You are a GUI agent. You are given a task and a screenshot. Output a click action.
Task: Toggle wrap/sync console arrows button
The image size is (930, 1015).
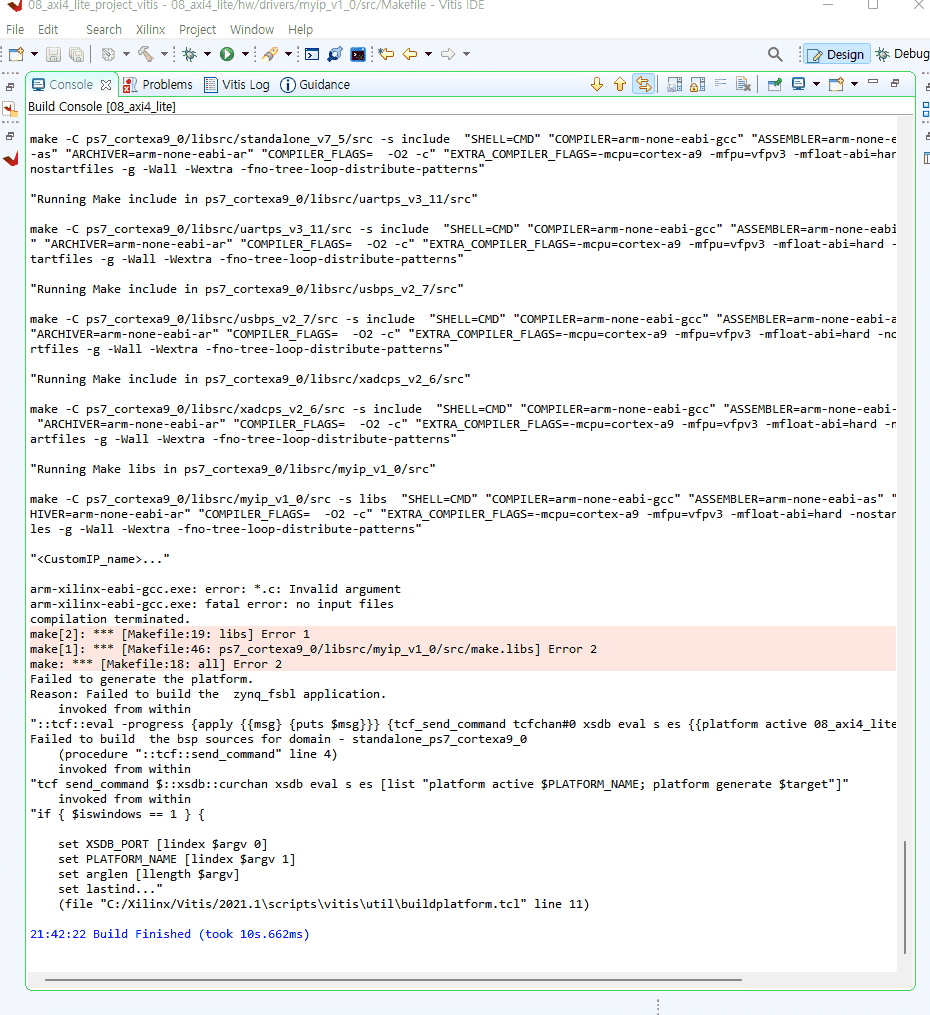643,84
